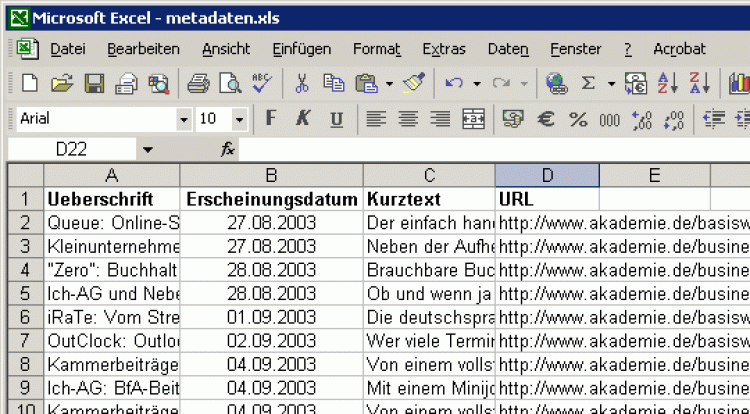Expand the font size 10 dropdown
Image resolution: width=750 pixels, height=414 pixels.
pyautogui.click(x=239, y=119)
